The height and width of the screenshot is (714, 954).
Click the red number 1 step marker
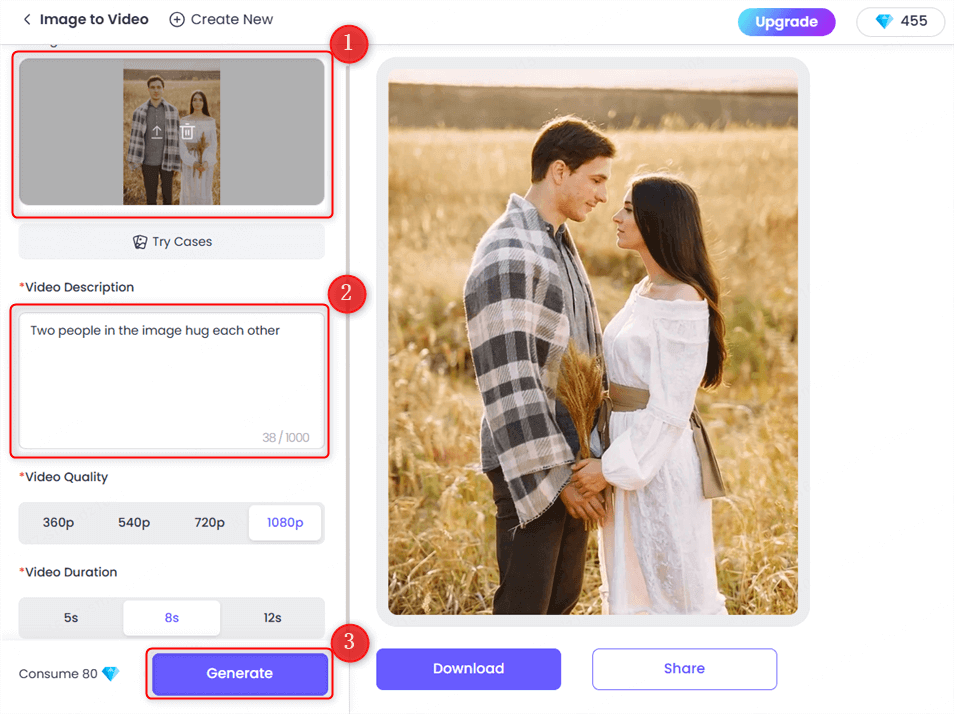349,44
